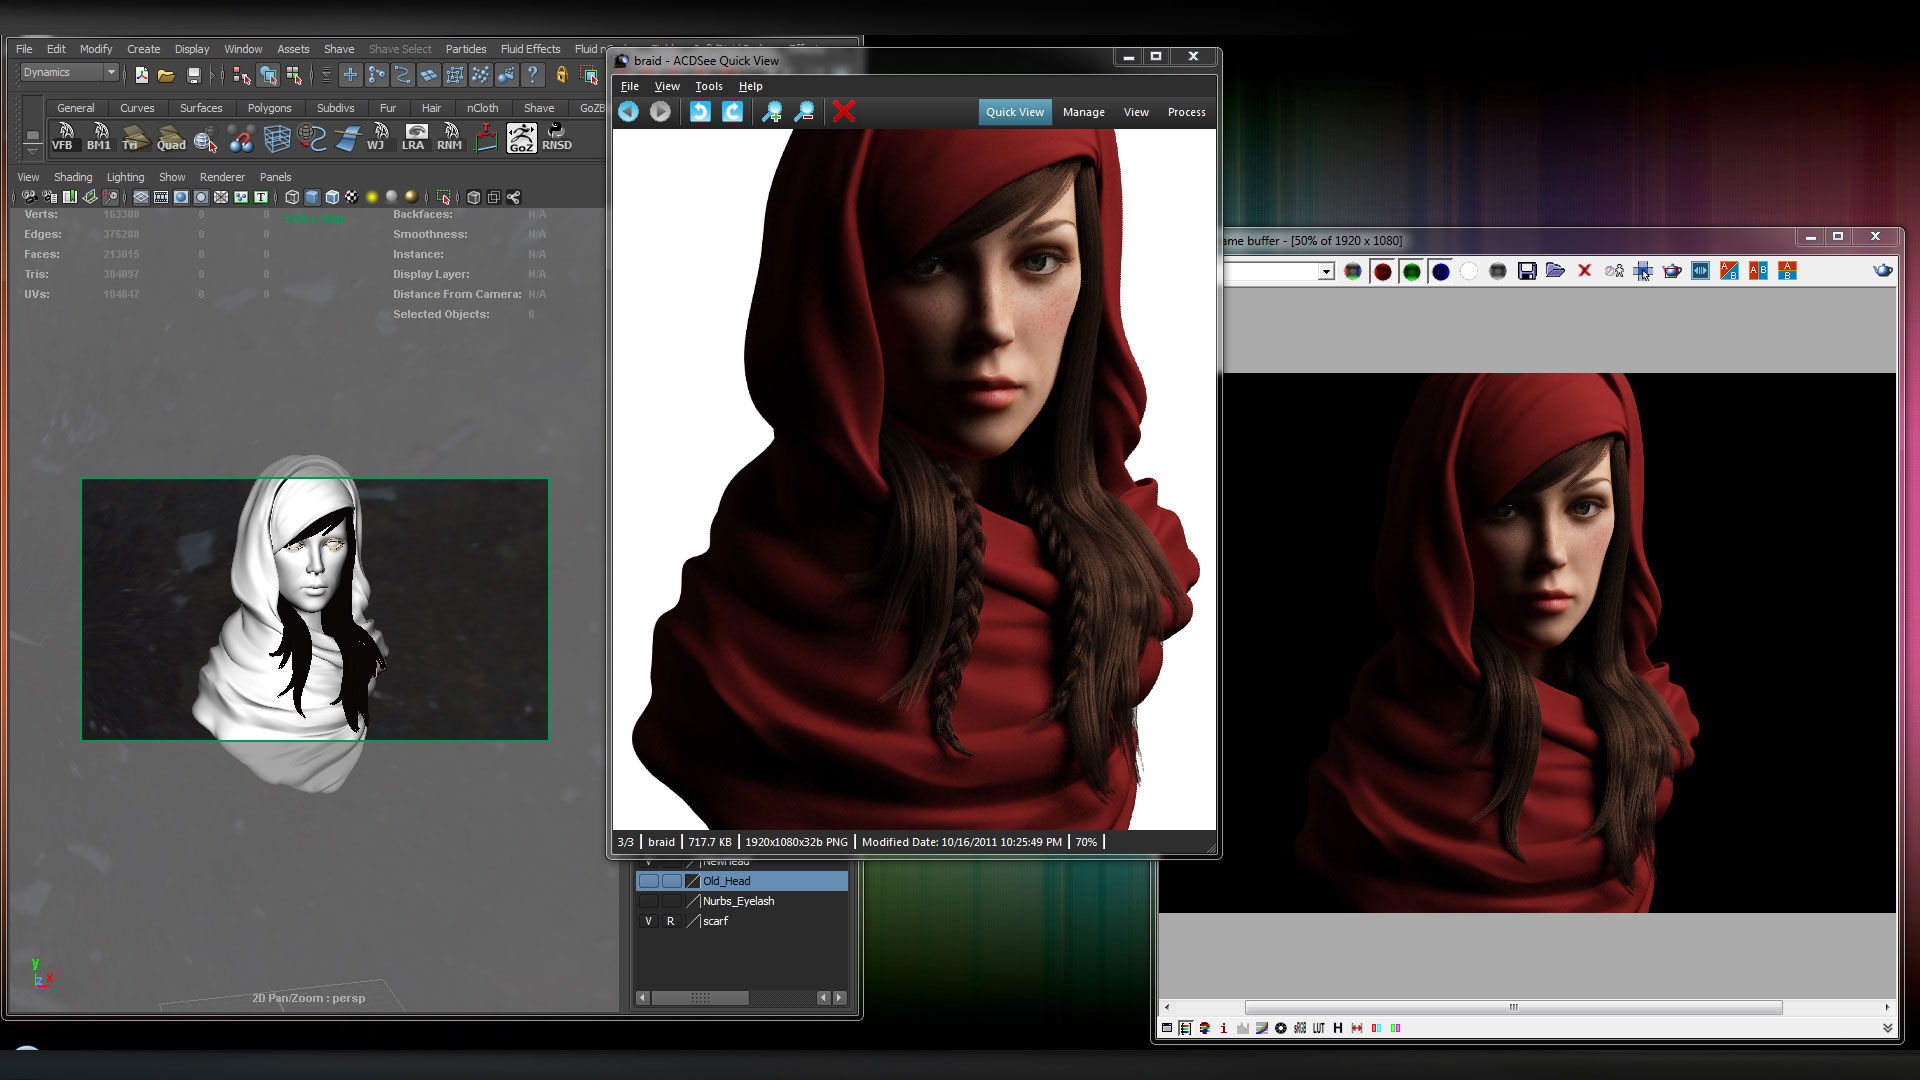Toggle the R box on scarf layer
Screen dimensions: 1920x1080
[x=671, y=921]
